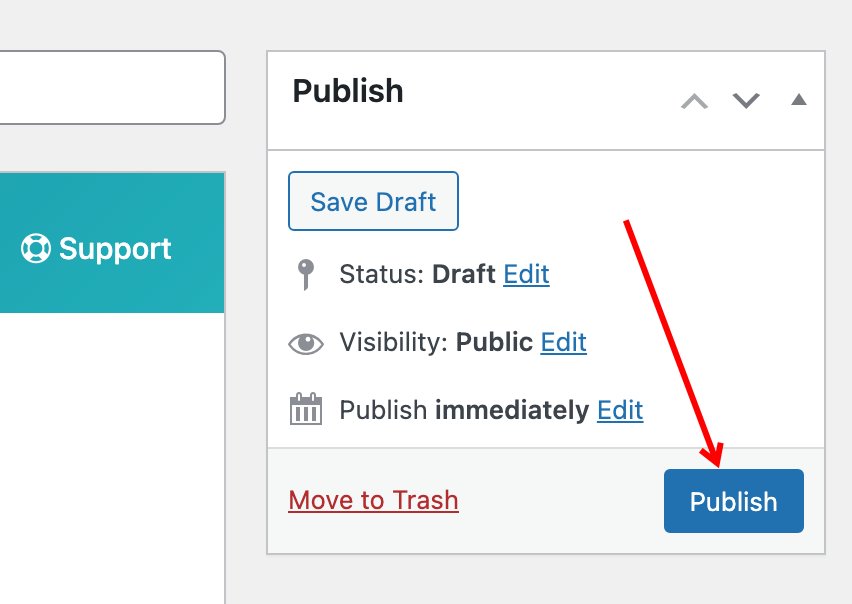The width and height of the screenshot is (852, 604).
Task: Click the Publish panel heading
Action: point(348,91)
